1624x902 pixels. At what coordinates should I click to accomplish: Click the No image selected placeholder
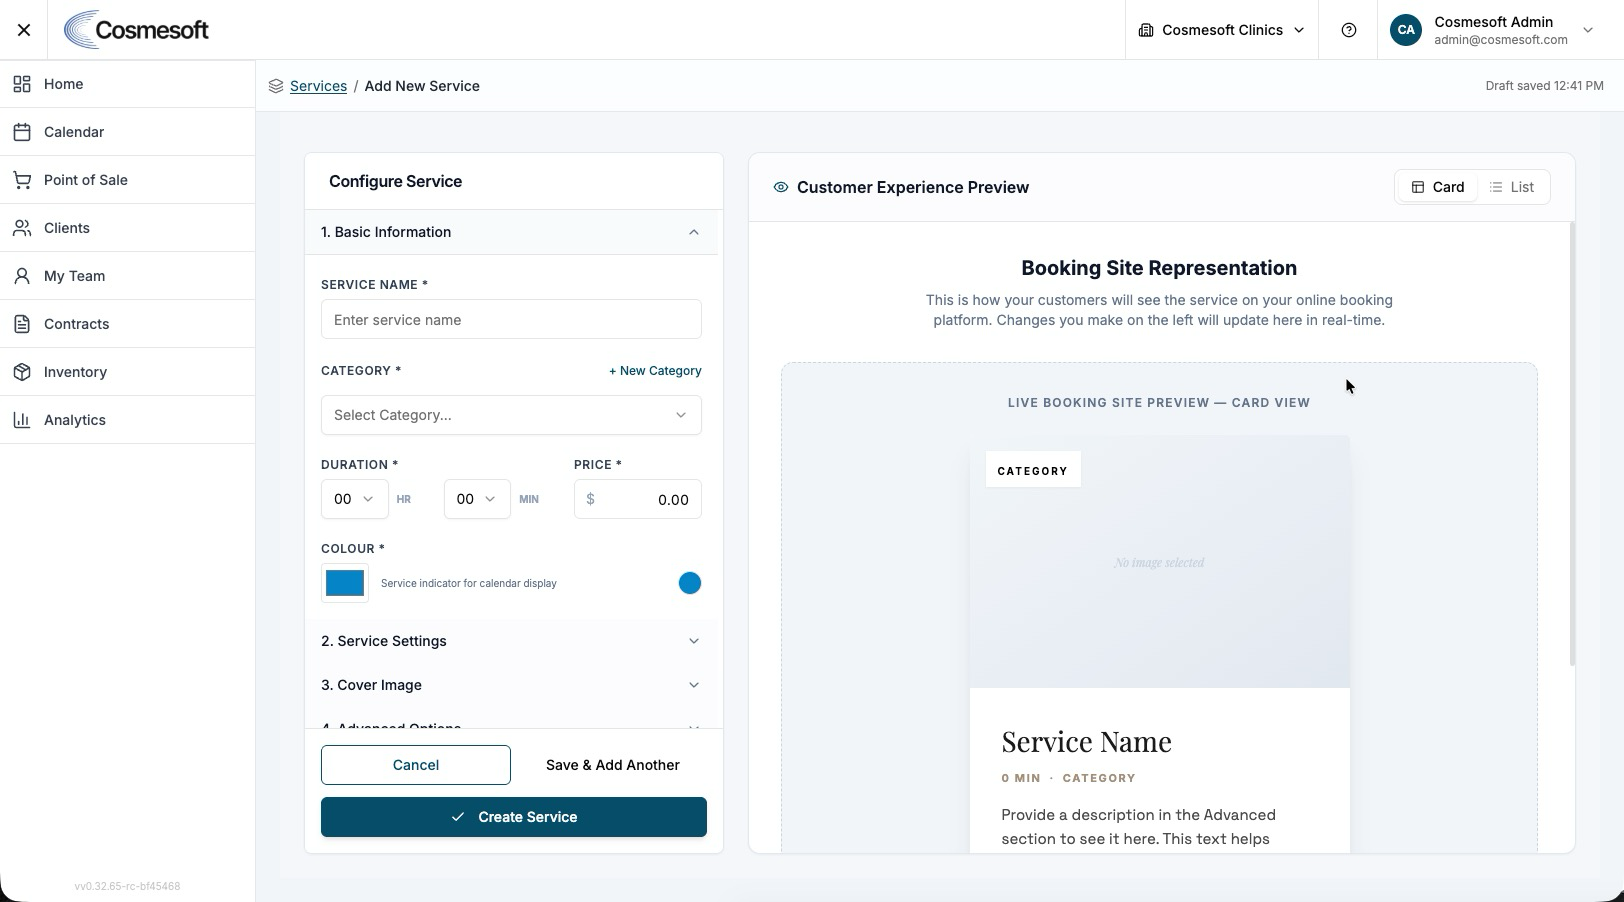tap(1159, 563)
